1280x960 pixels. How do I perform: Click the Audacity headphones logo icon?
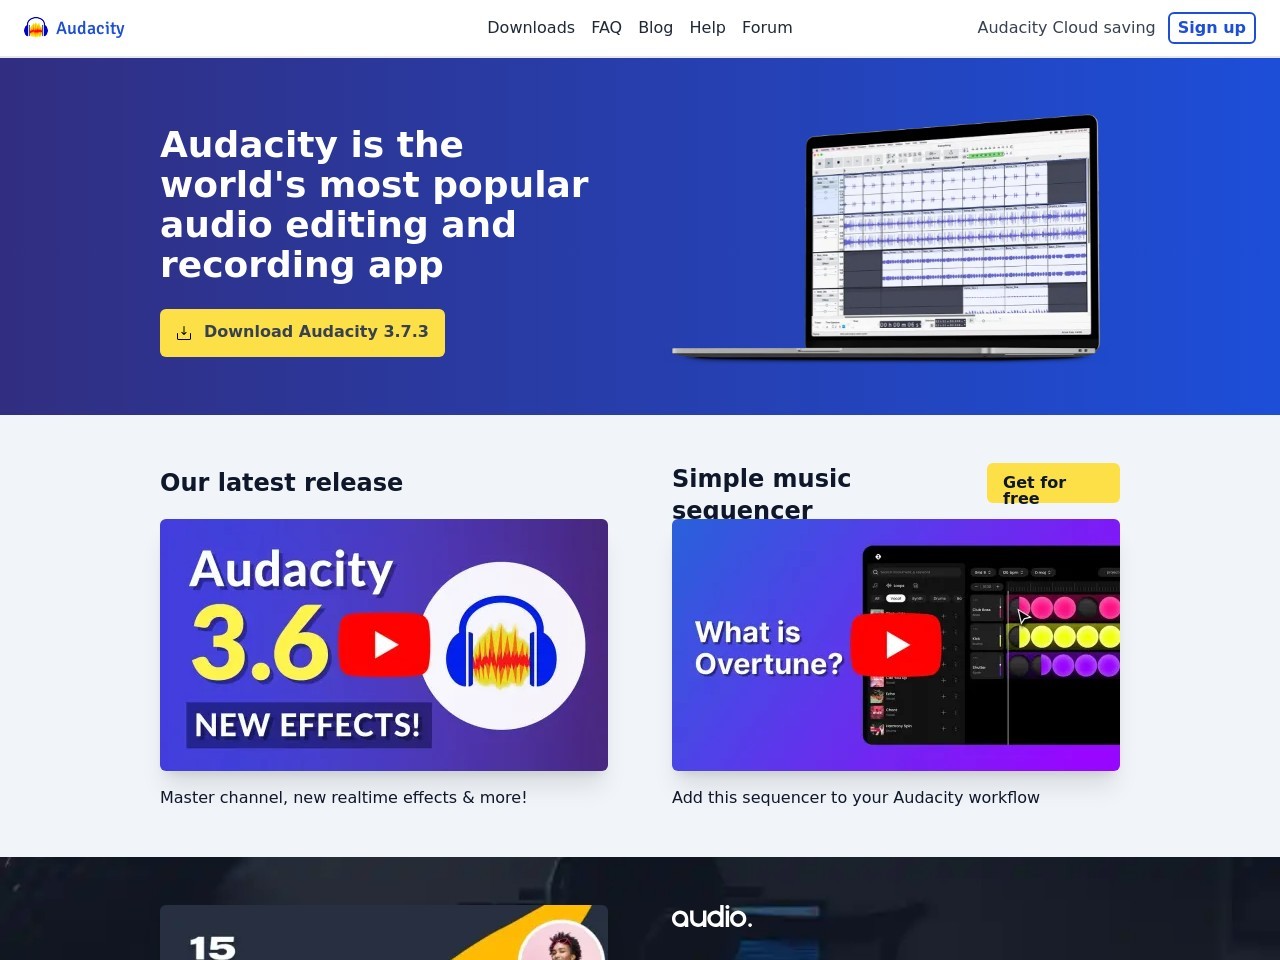pyautogui.click(x=36, y=28)
